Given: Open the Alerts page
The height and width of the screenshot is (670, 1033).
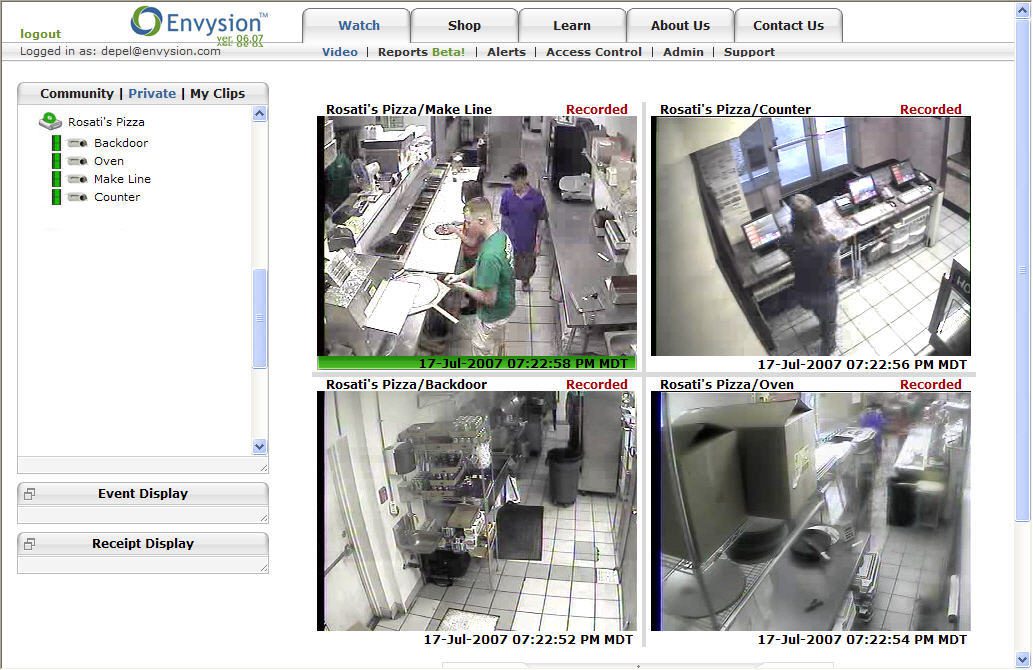Looking at the screenshot, I should [507, 52].
